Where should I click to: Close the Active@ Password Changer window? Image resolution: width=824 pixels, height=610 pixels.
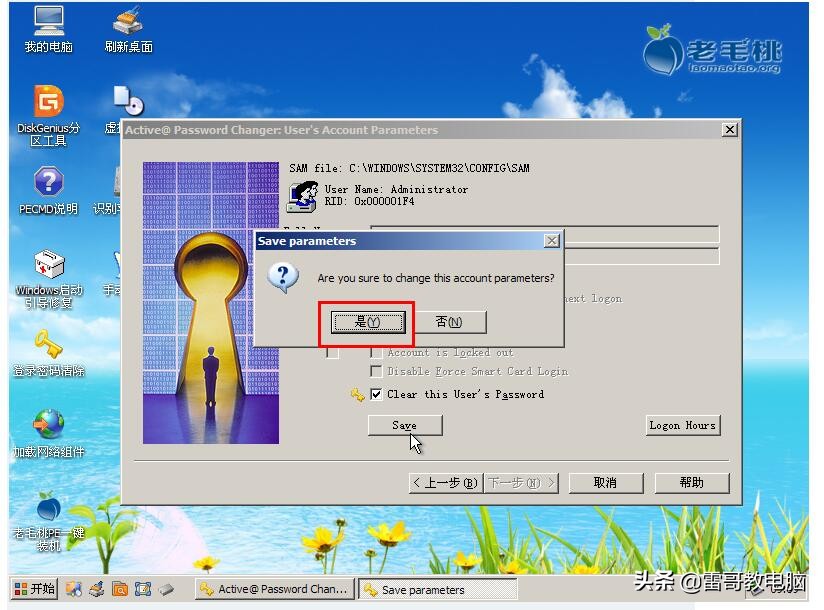coord(729,129)
